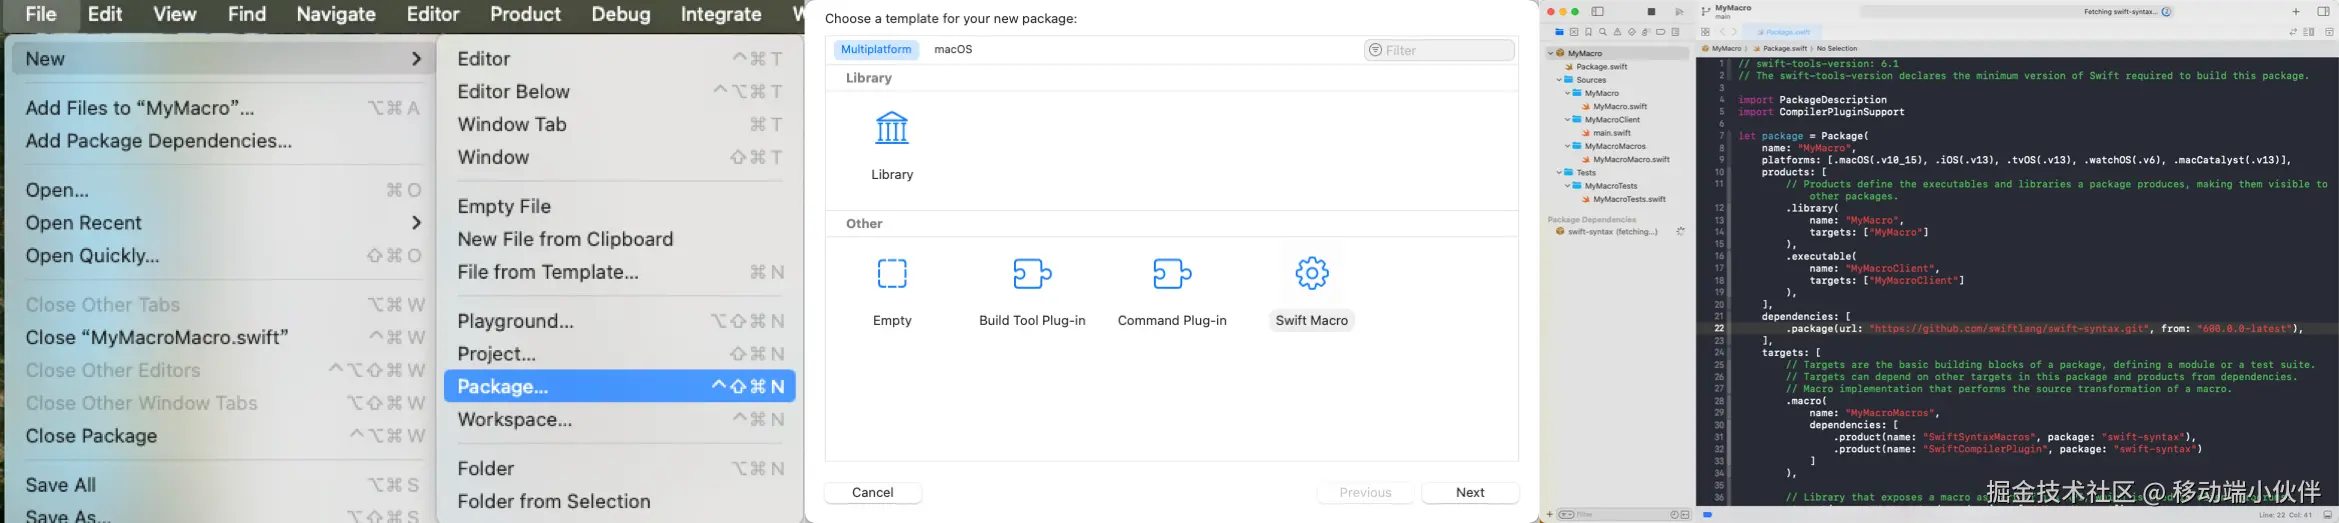
Task: Collapse the Sources folder
Action: [x=1559, y=80]
